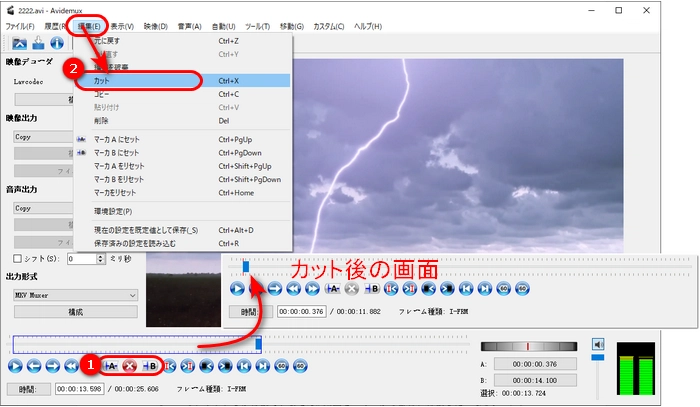Open the MKV Muxer output format dropdown
Image resolution: width=700 pixels, height=407 pixels.
pyautogui.click(x=75, y=295)
